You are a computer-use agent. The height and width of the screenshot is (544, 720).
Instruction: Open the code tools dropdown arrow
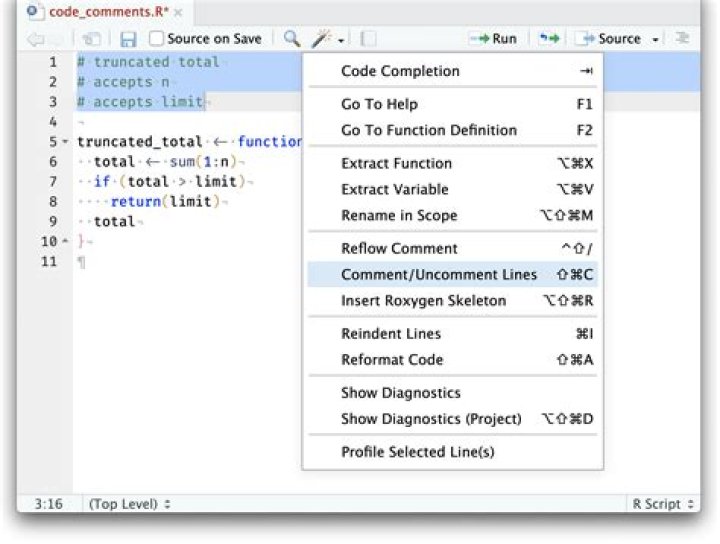(x=341, y=41)
